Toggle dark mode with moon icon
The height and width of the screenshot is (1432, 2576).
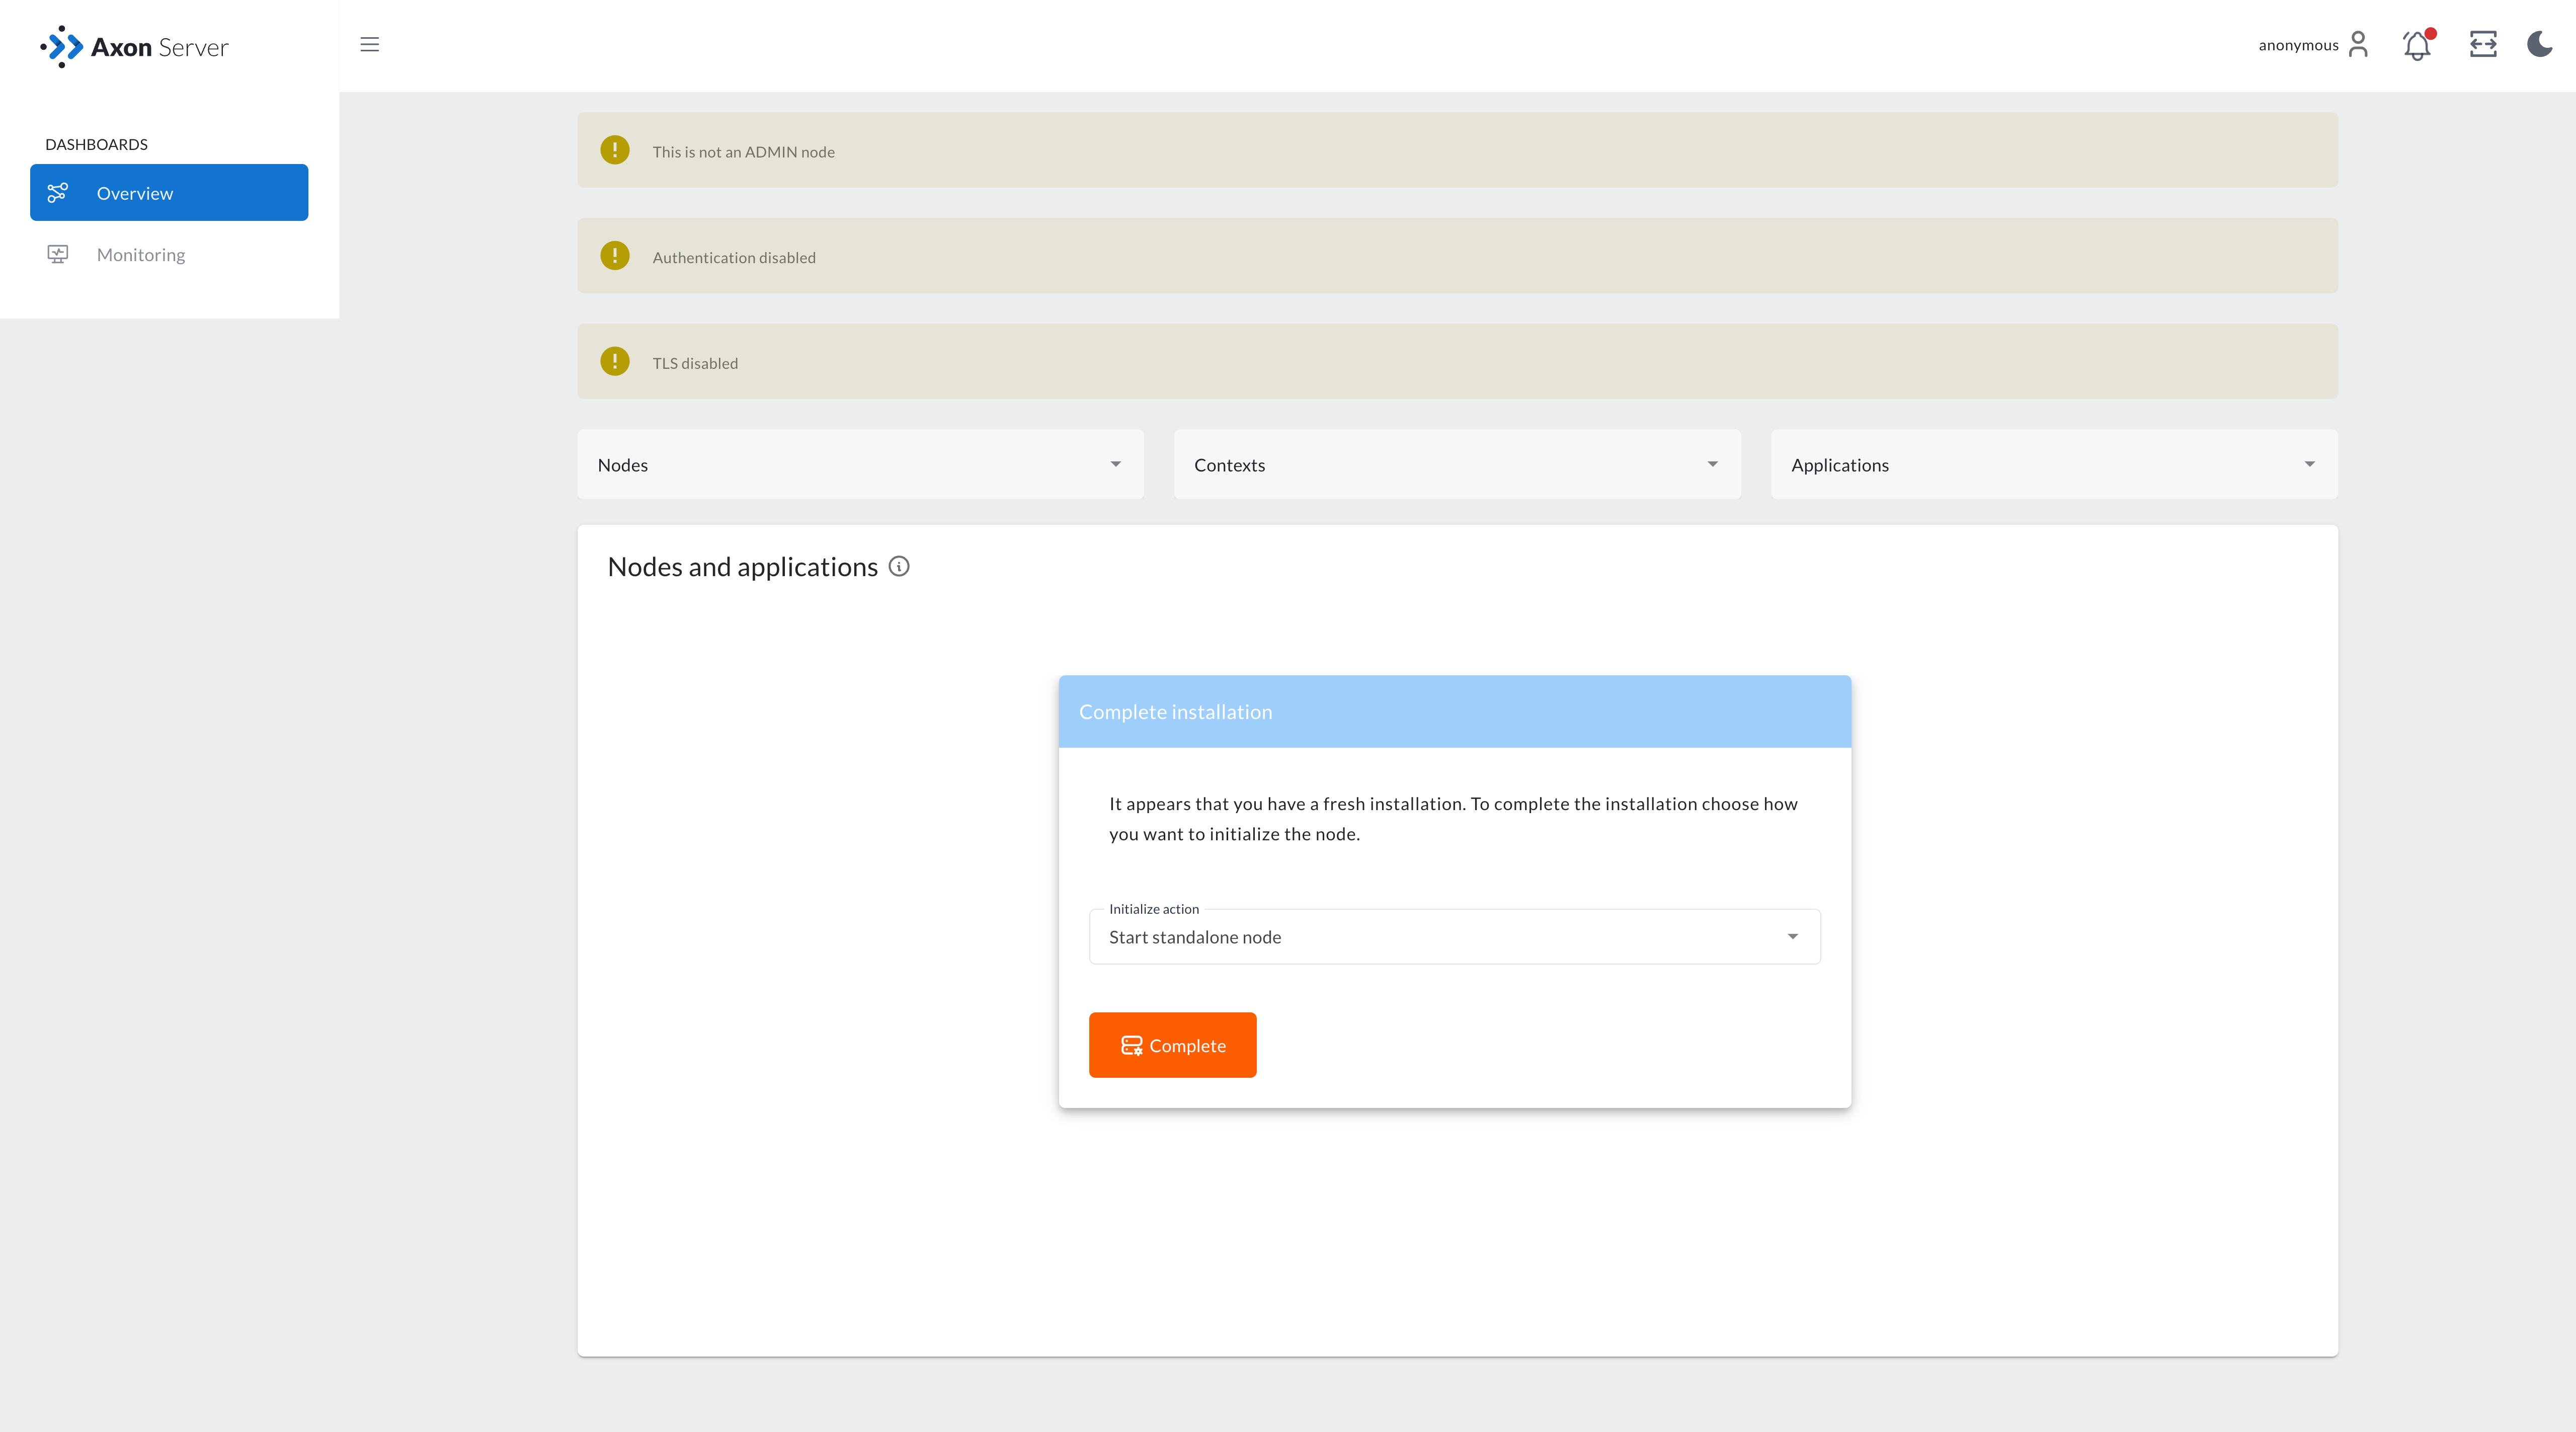(2539, 45)
